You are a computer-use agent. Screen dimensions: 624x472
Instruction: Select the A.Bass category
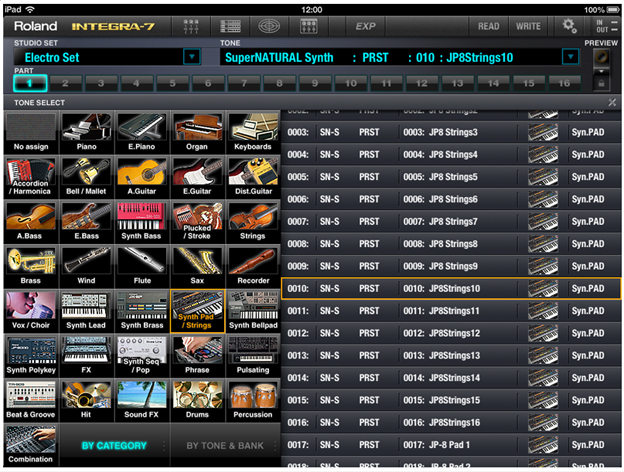tap(31, 222)
